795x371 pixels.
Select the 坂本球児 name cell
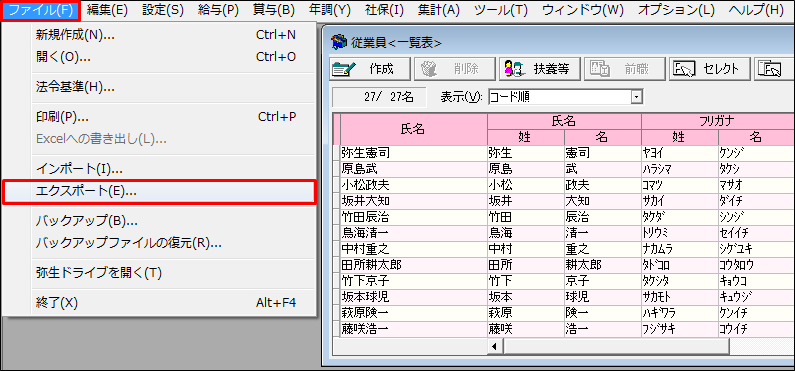point(413,297)
